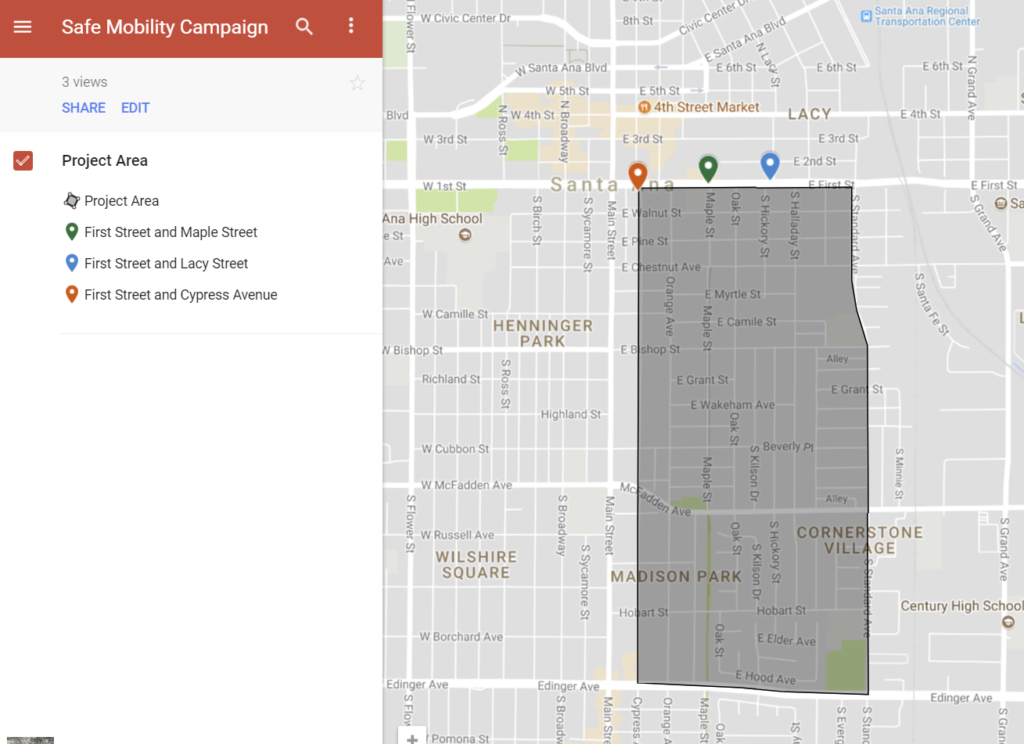Click the blue map pin near E 2nd St
The width and height of the screenshot is (1024, 744).
770,165
